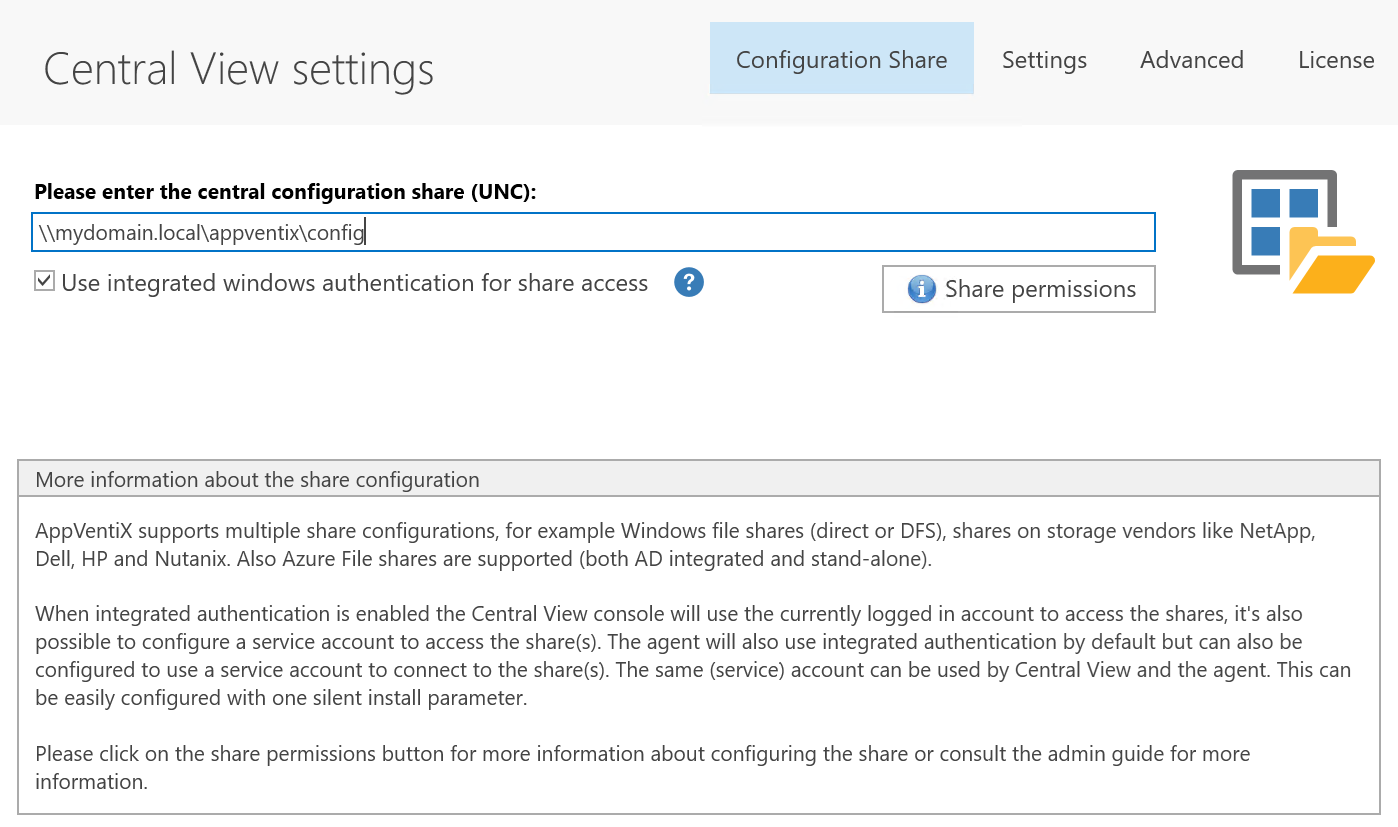The height and width of the screenshot is (827, 1398).
Task: Select the License tab
Action: [1335, 59]
